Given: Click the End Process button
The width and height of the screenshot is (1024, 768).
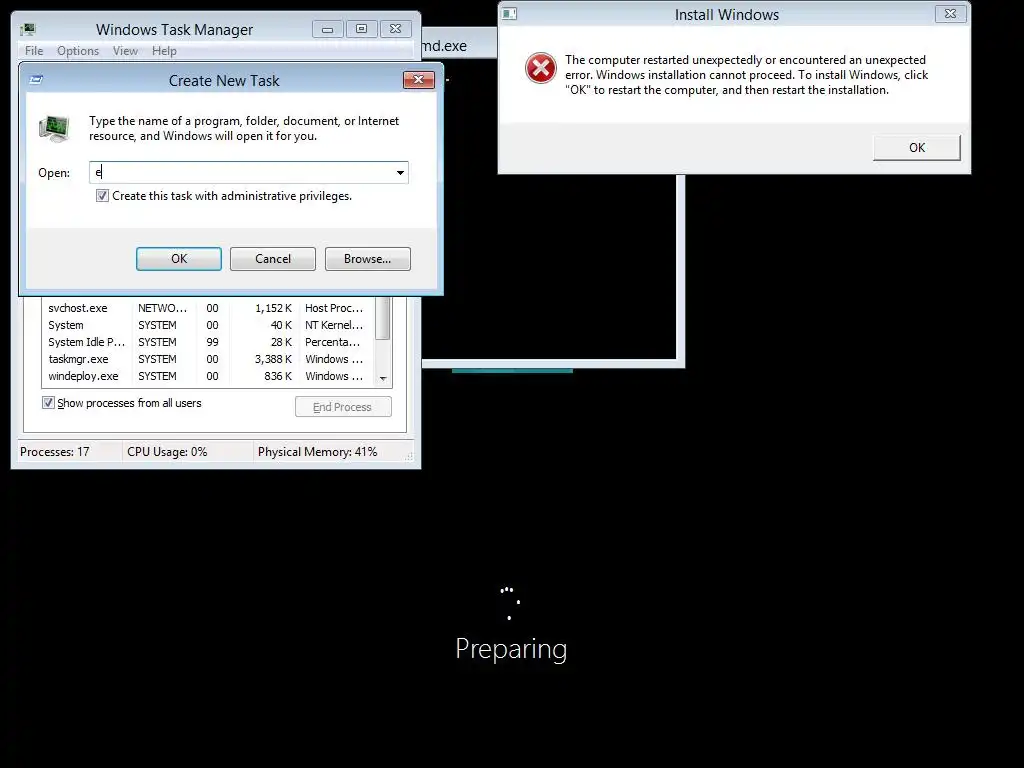Looking at the screenshot, I should (344, 407).
